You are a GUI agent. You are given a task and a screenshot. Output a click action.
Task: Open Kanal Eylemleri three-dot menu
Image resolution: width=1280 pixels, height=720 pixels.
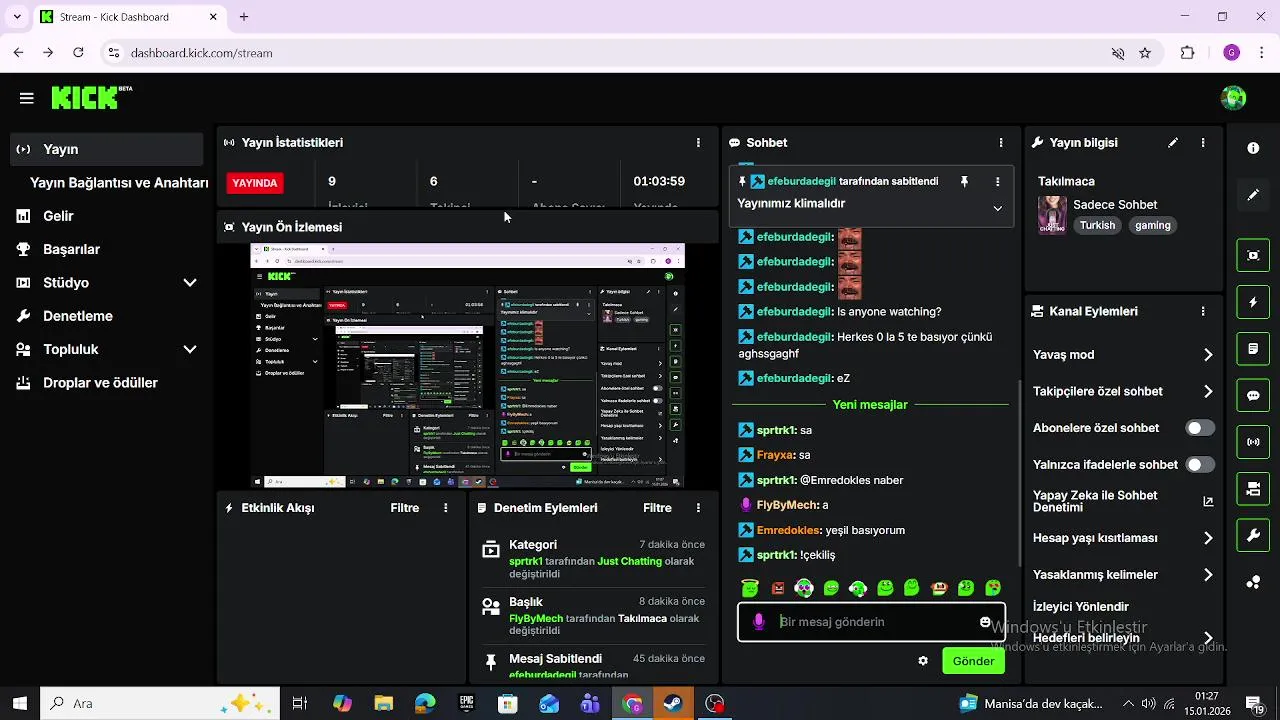pos(1203,311)
